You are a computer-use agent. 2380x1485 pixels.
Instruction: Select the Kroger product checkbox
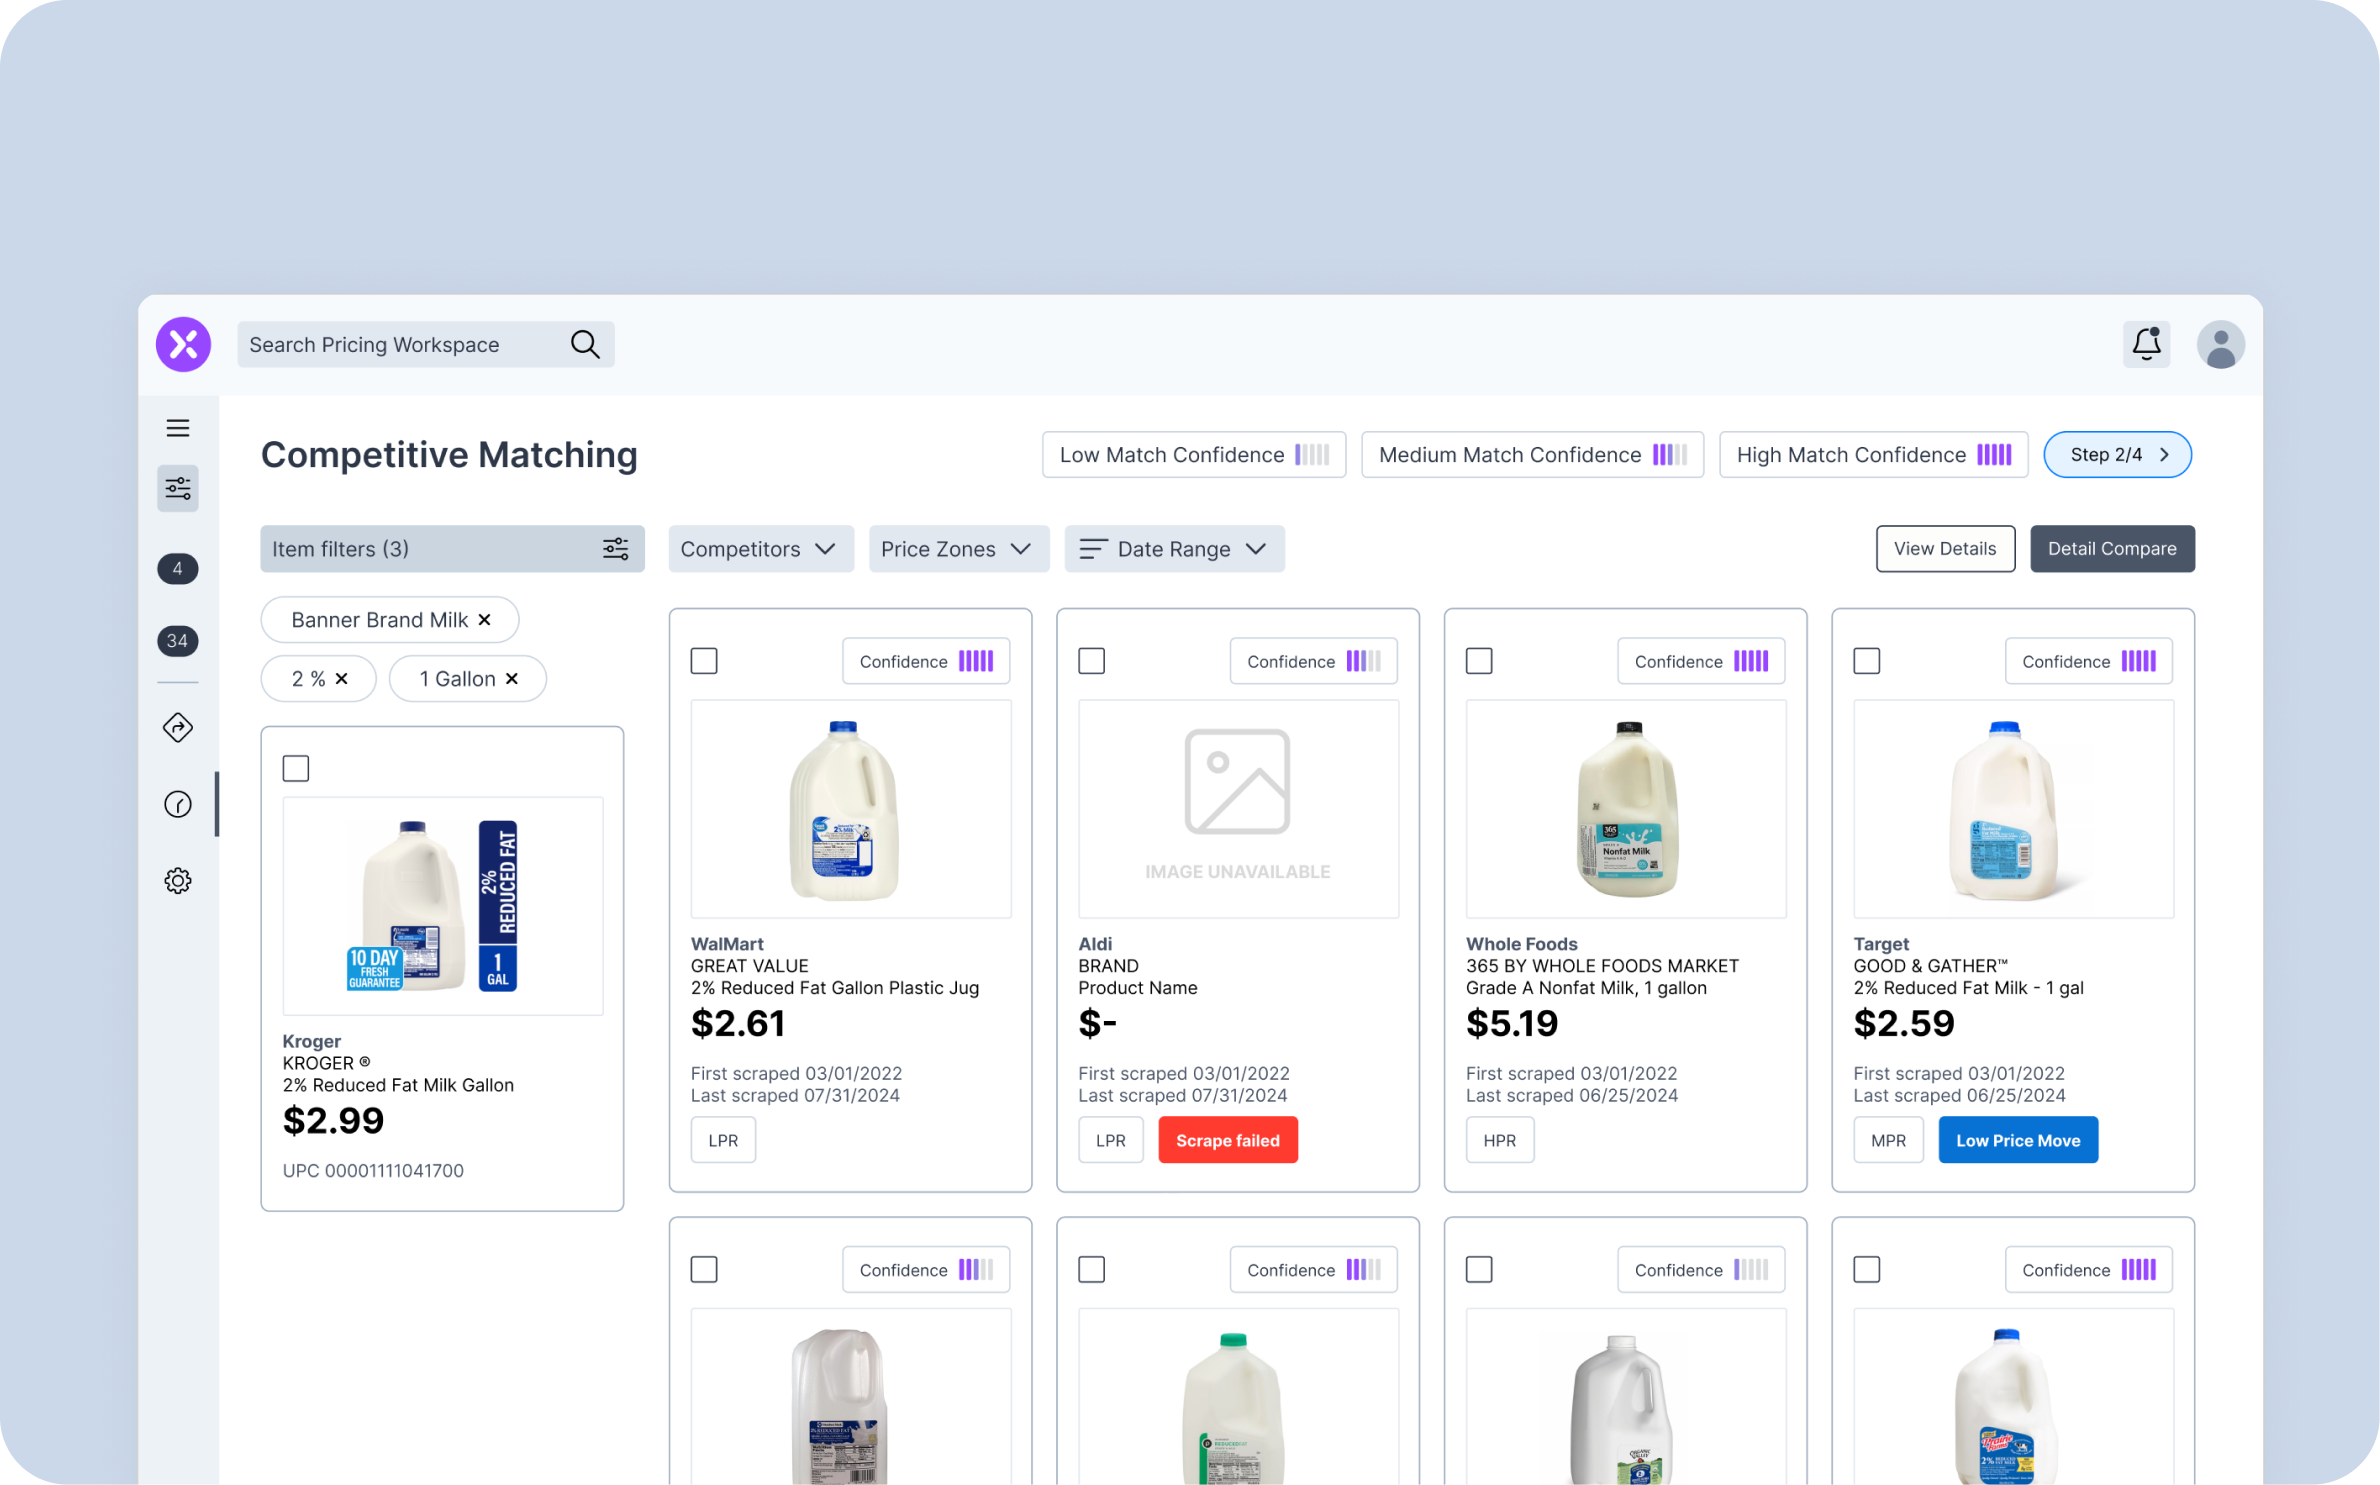tap(296, 768)
